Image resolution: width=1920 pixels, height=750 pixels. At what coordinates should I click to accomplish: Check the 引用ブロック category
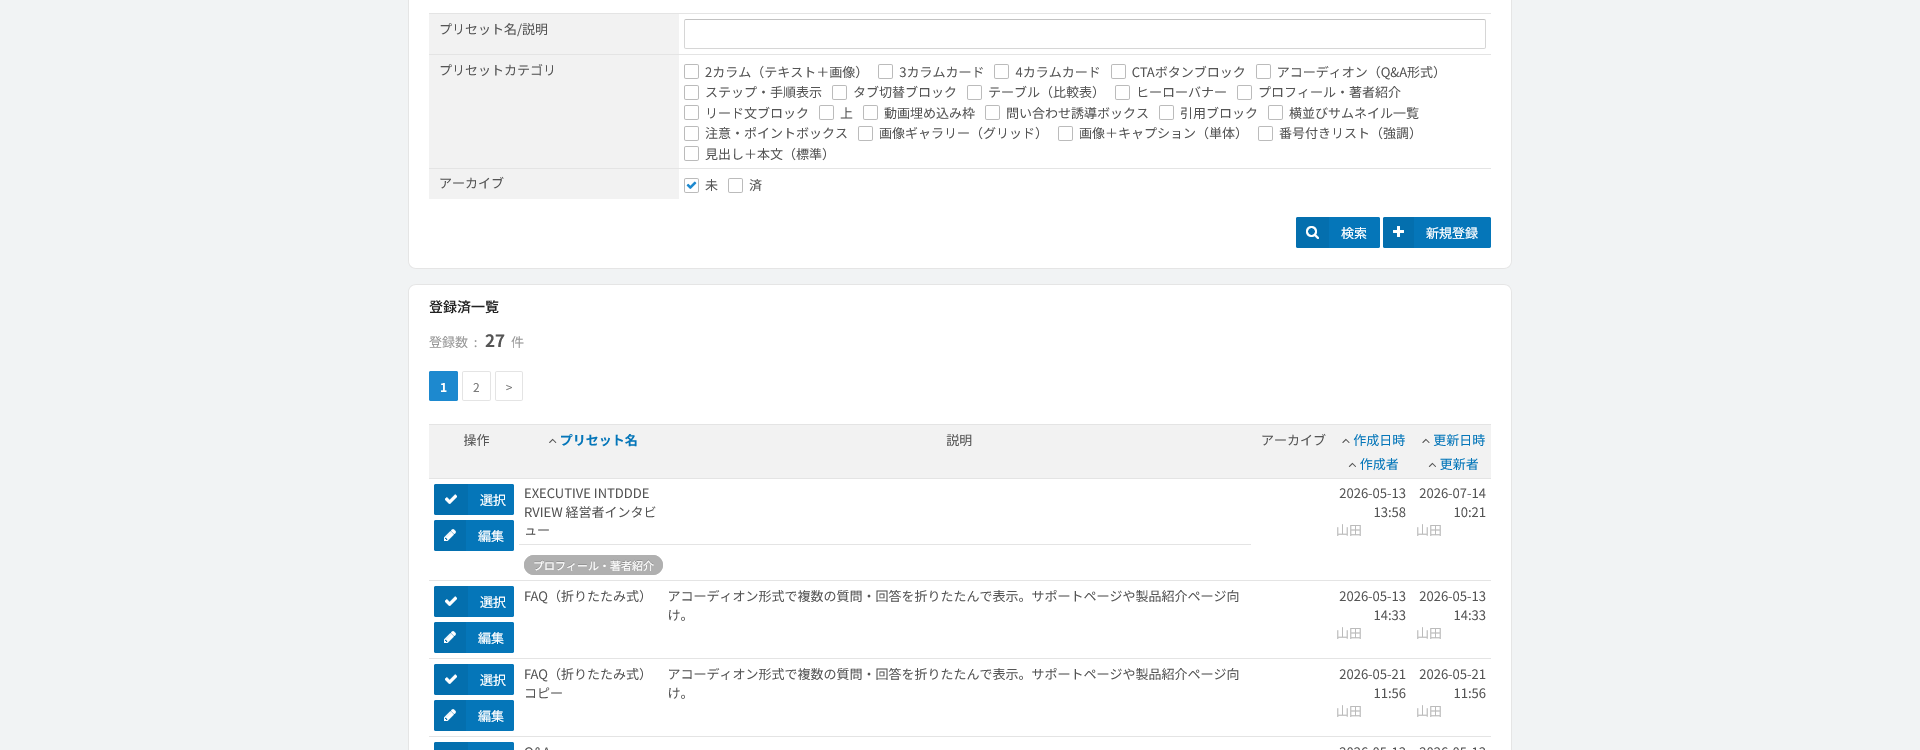tap(1166, 113)
